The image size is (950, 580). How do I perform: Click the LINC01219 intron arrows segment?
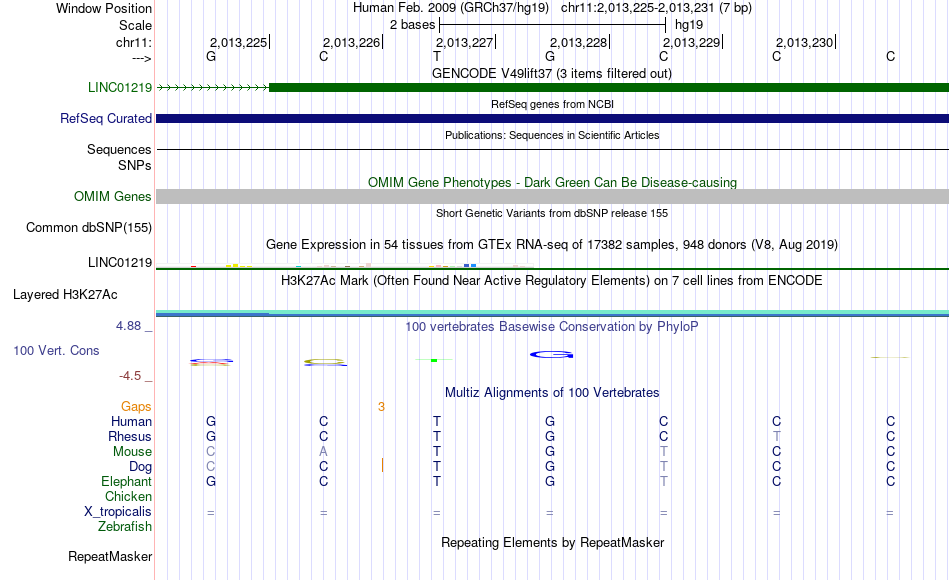pos(213,88)
